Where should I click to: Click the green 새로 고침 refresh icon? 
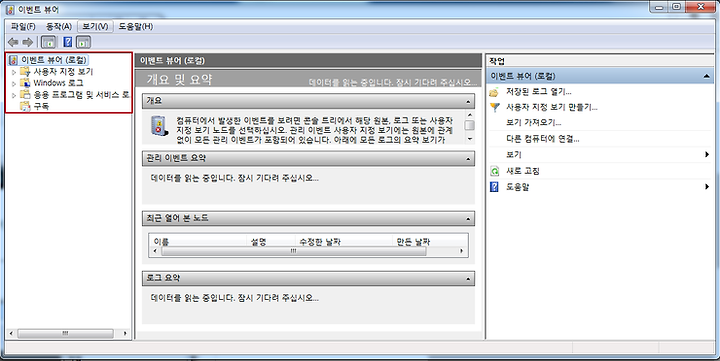pyautogui.click(x=494, y=171)
